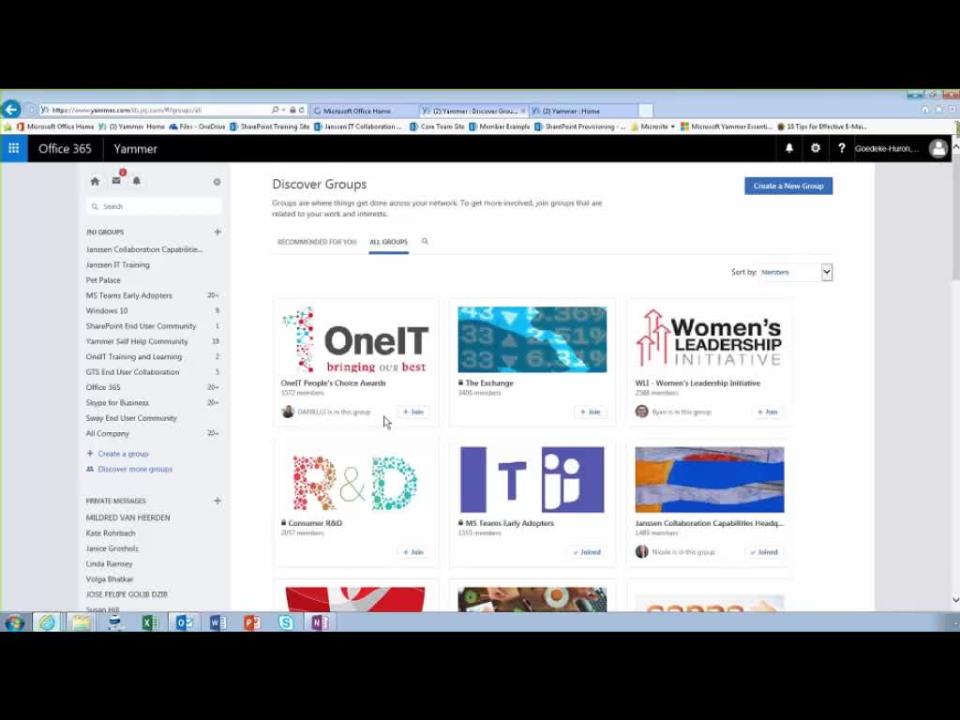Click the member avatar in the OneIT card
This screenshot has height=720, width=960.
[x=288, y=411]
